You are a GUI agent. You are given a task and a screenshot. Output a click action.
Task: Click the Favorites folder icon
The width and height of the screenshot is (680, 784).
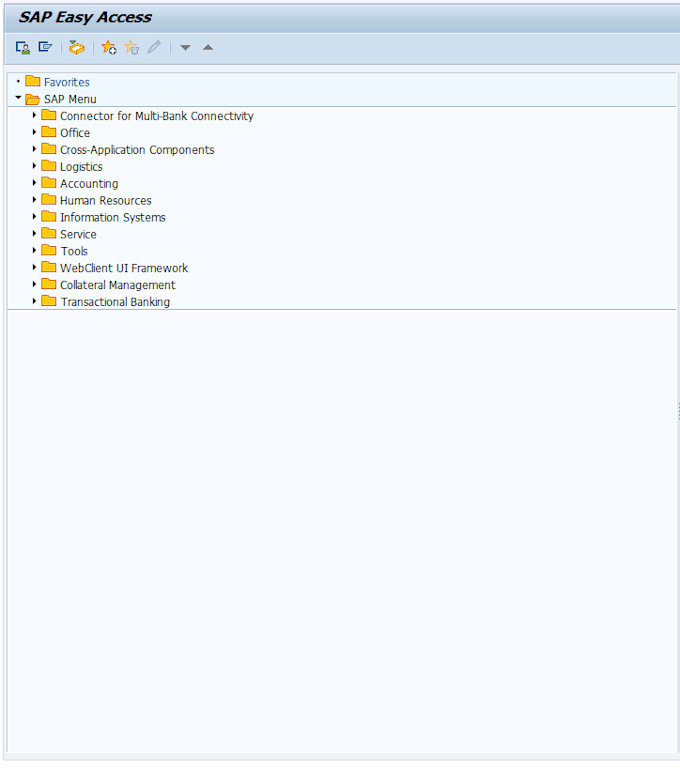(33, 81)
